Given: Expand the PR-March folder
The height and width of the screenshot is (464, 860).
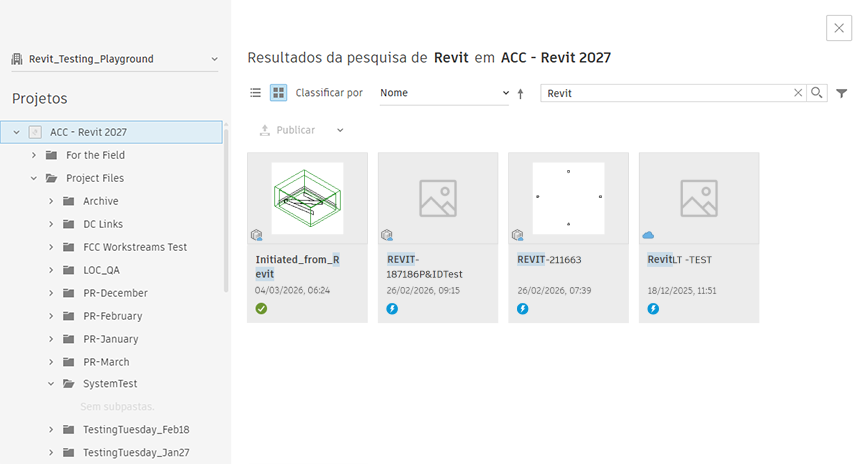Looking at the screenshot, I should click(51, 363).
